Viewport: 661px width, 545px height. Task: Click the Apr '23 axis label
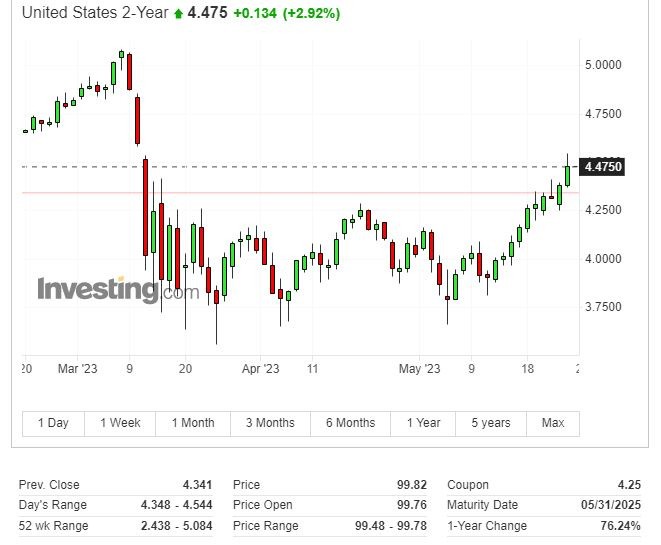(x=262, y=369)
